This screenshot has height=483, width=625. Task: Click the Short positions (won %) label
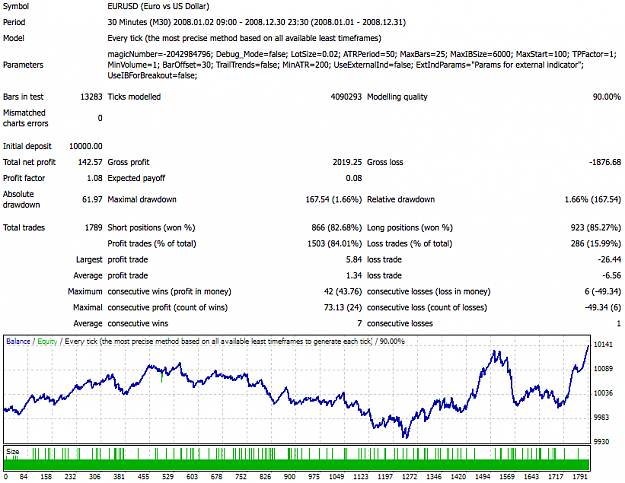click(151, 228)
